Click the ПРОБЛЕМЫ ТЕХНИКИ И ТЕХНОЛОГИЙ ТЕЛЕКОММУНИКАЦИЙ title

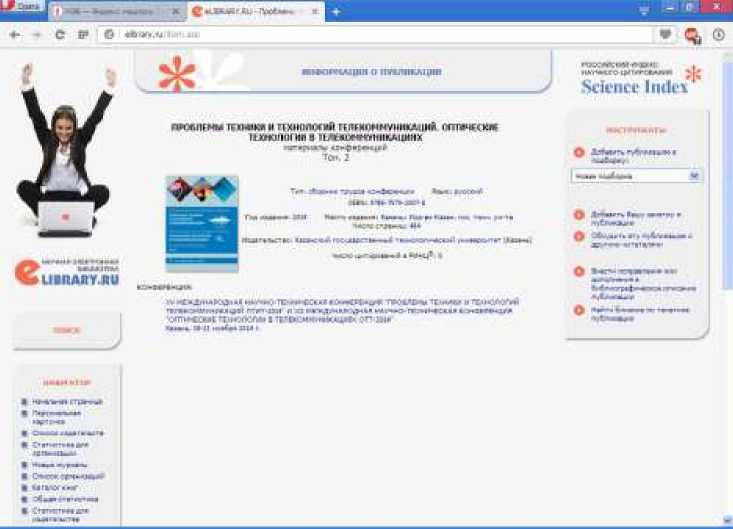click(335, 132)
